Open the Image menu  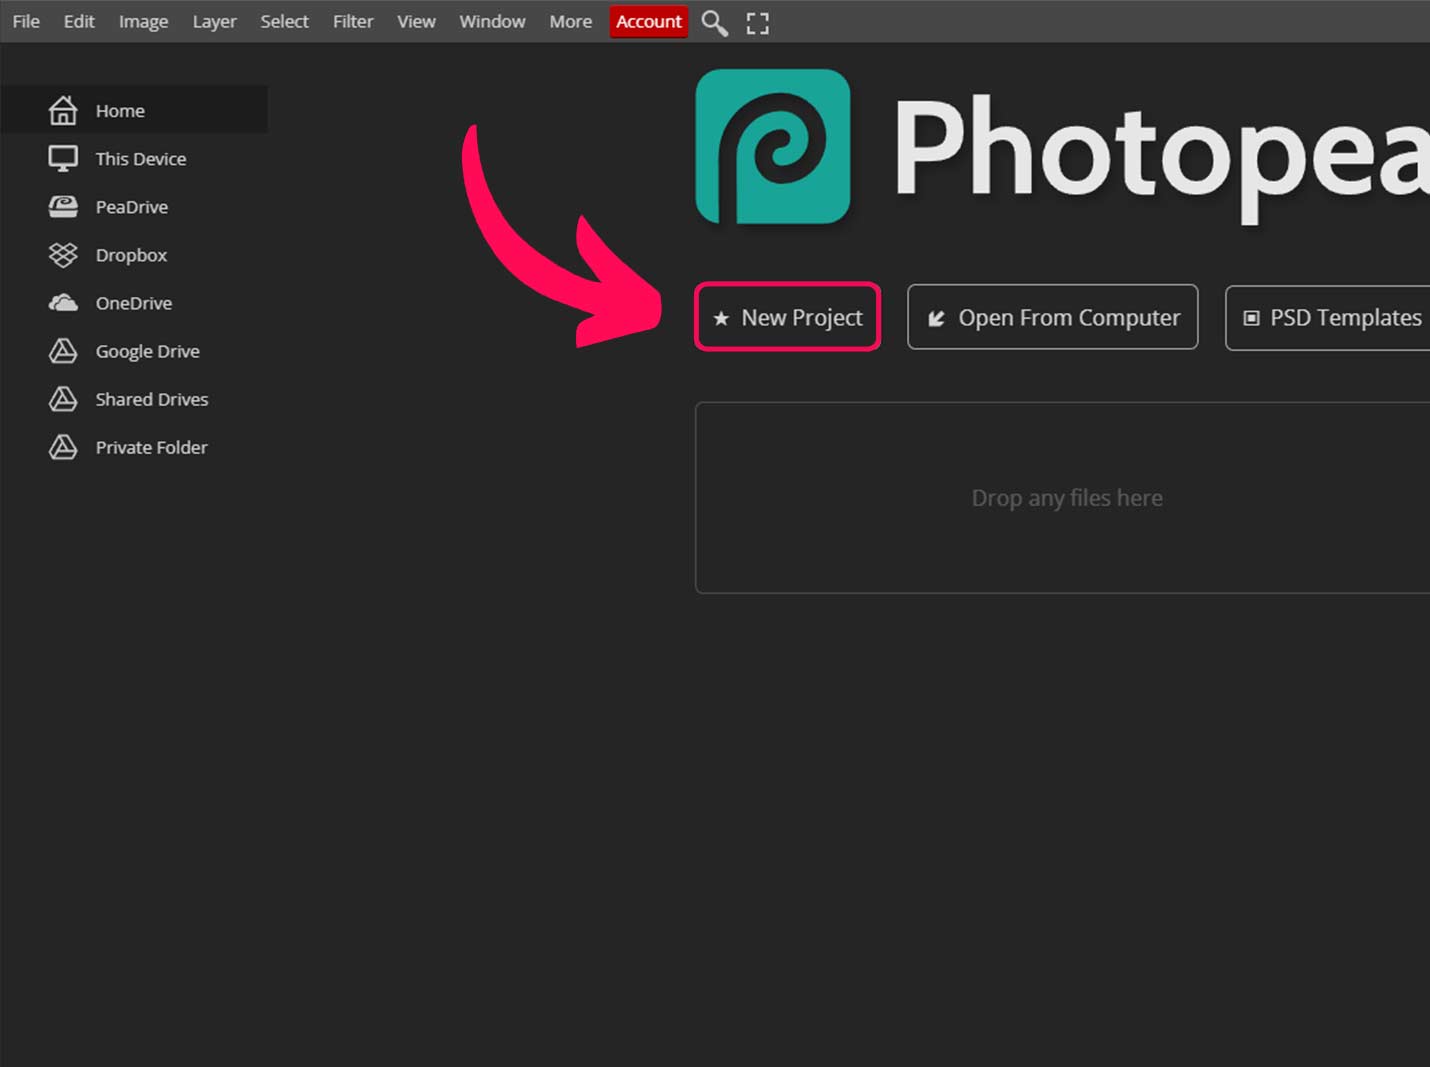[143, 21]
